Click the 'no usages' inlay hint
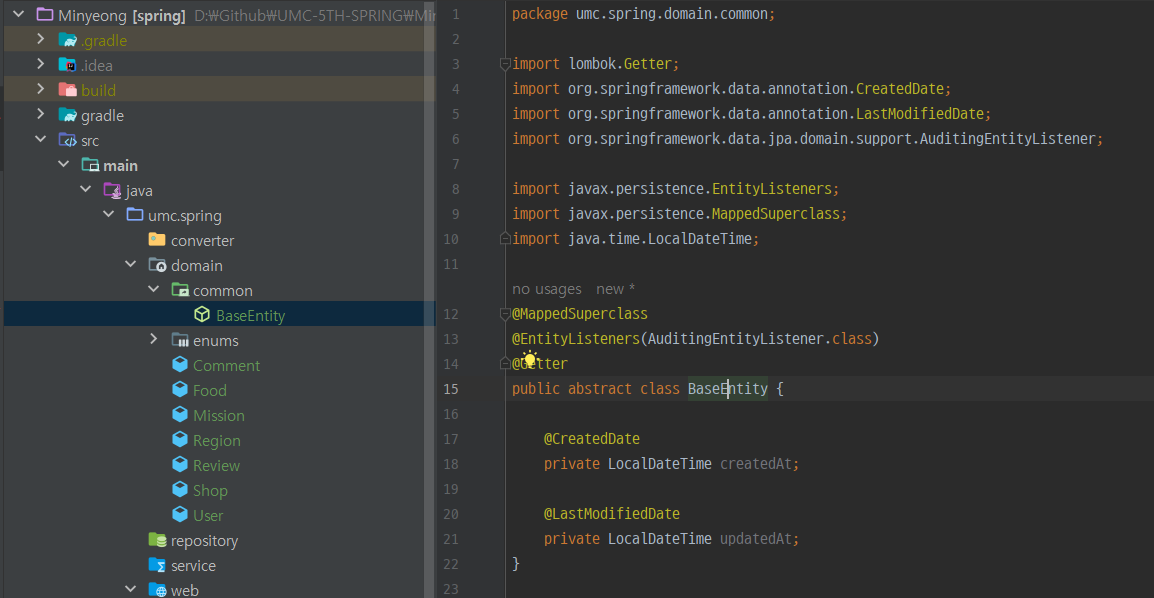This screenshot has width=1154, height=598. (x=547, y=289)
